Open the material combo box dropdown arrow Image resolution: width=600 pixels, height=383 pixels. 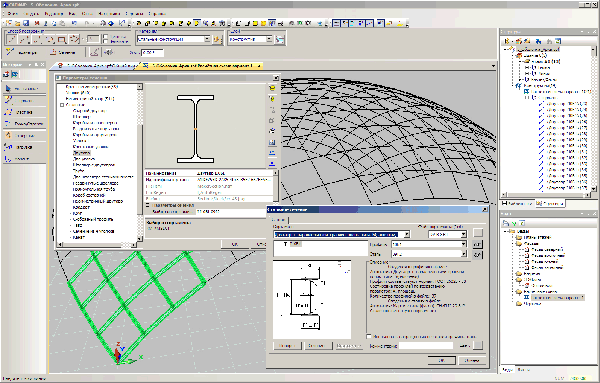tap(207, 39)
